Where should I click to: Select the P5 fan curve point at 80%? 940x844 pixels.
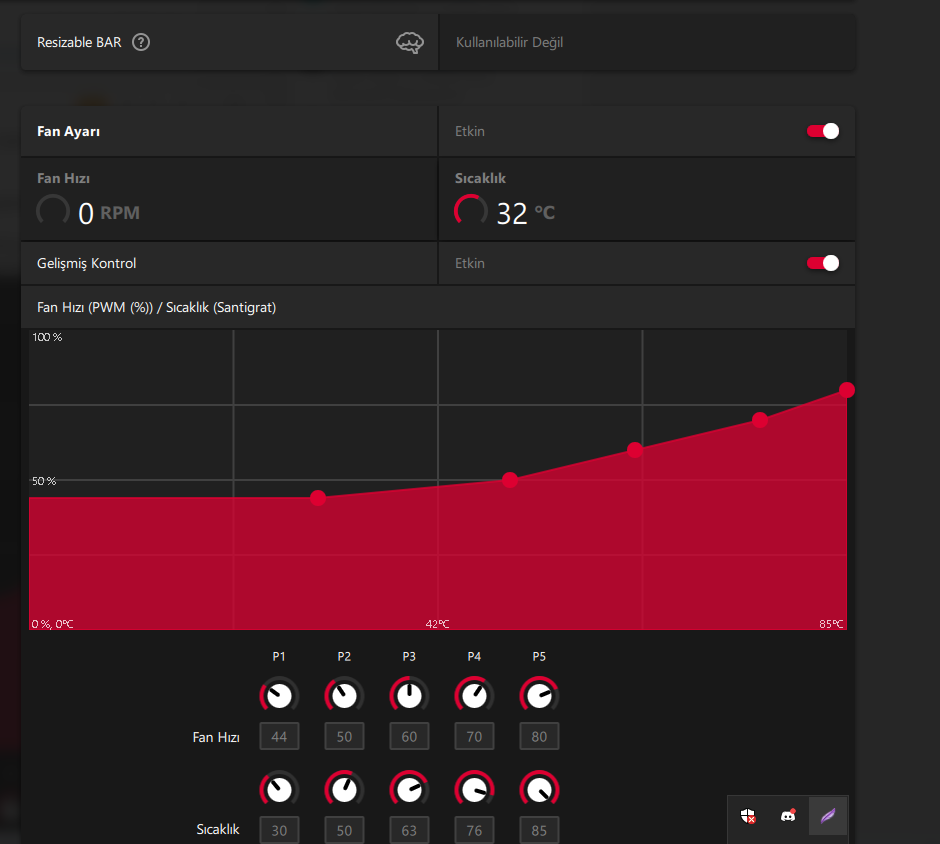click(x=846, y=390)
